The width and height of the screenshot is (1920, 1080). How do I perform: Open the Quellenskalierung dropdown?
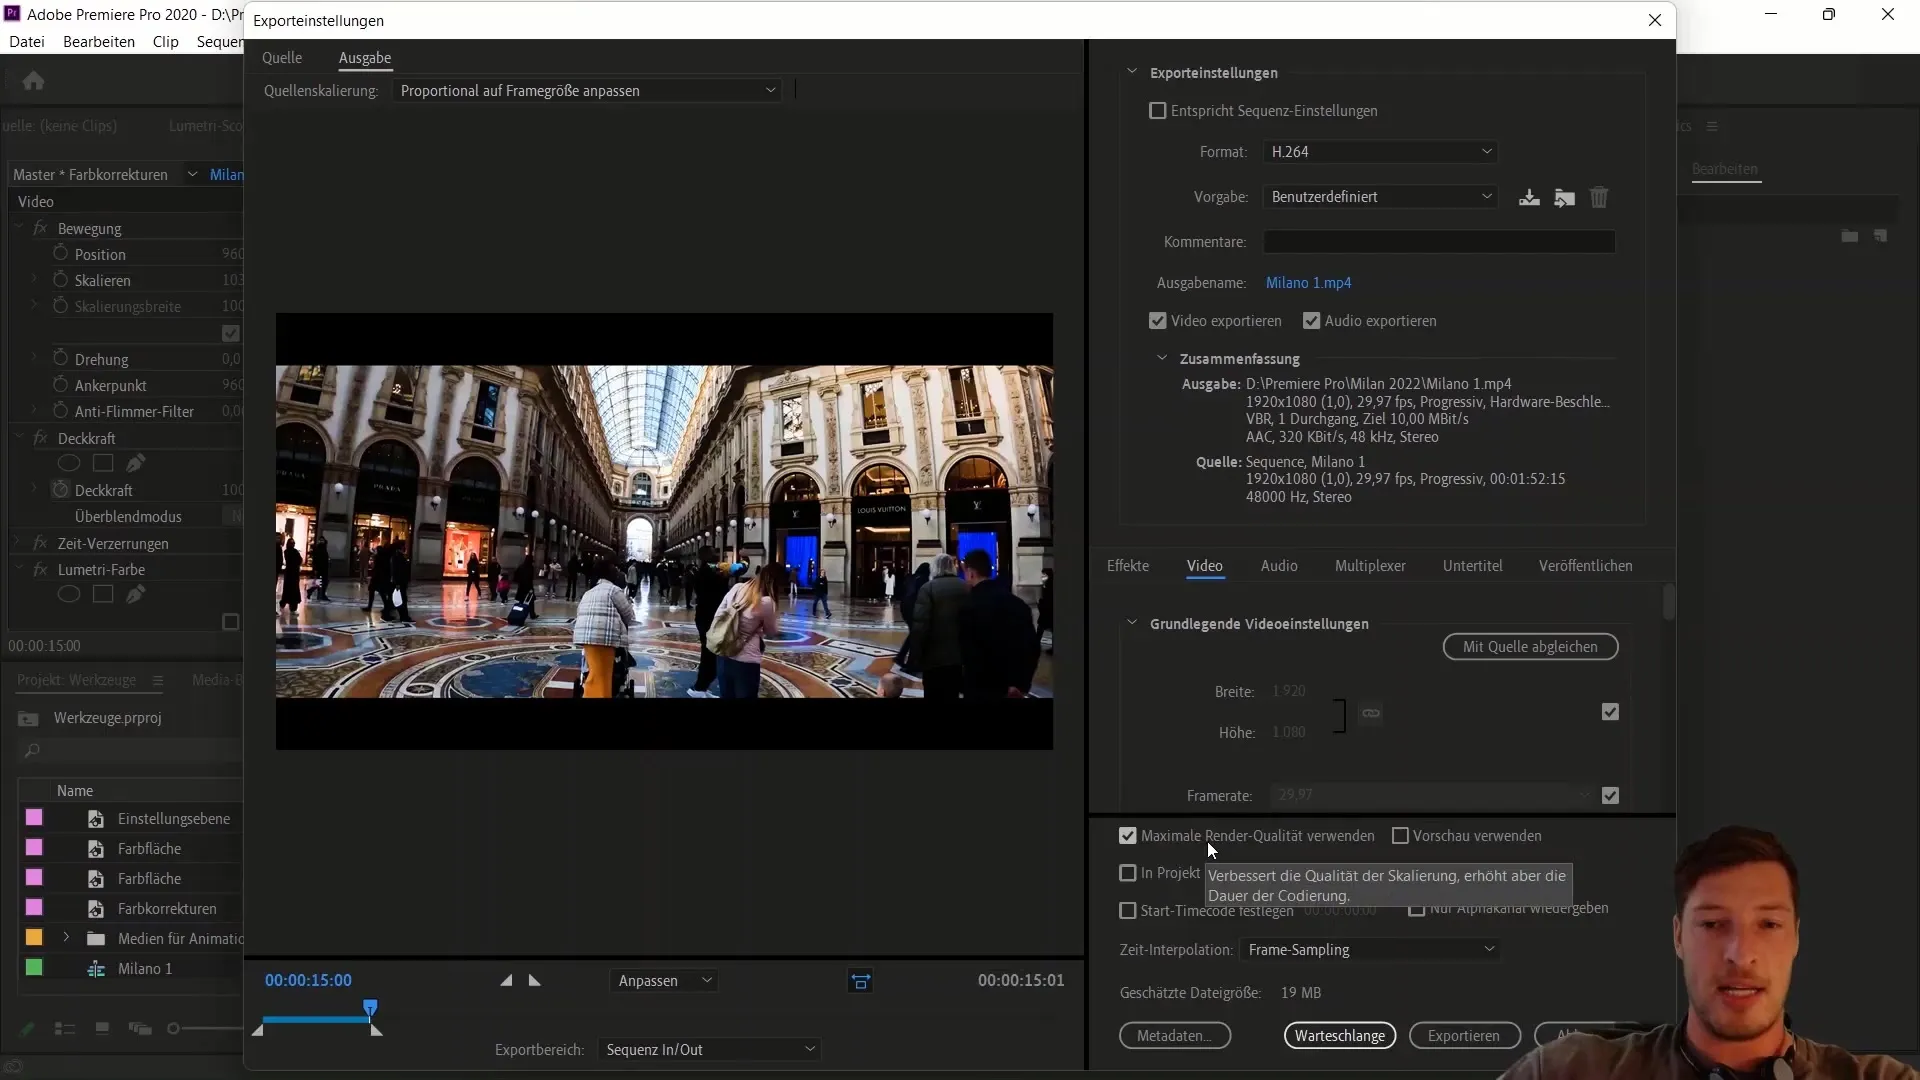click(x=587, y=91)
